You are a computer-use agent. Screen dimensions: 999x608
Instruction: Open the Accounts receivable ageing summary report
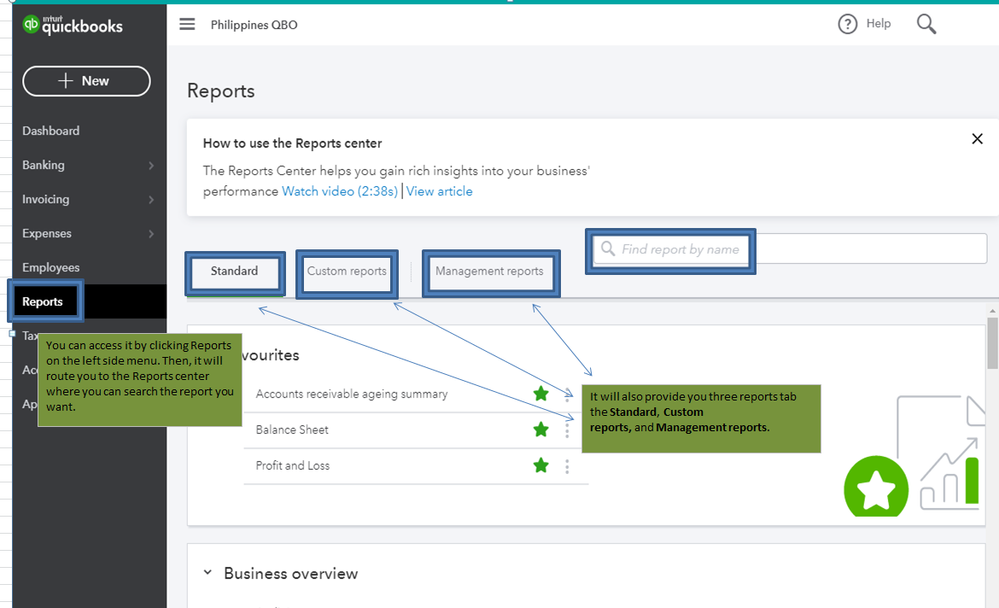click(x=352, y=394)
